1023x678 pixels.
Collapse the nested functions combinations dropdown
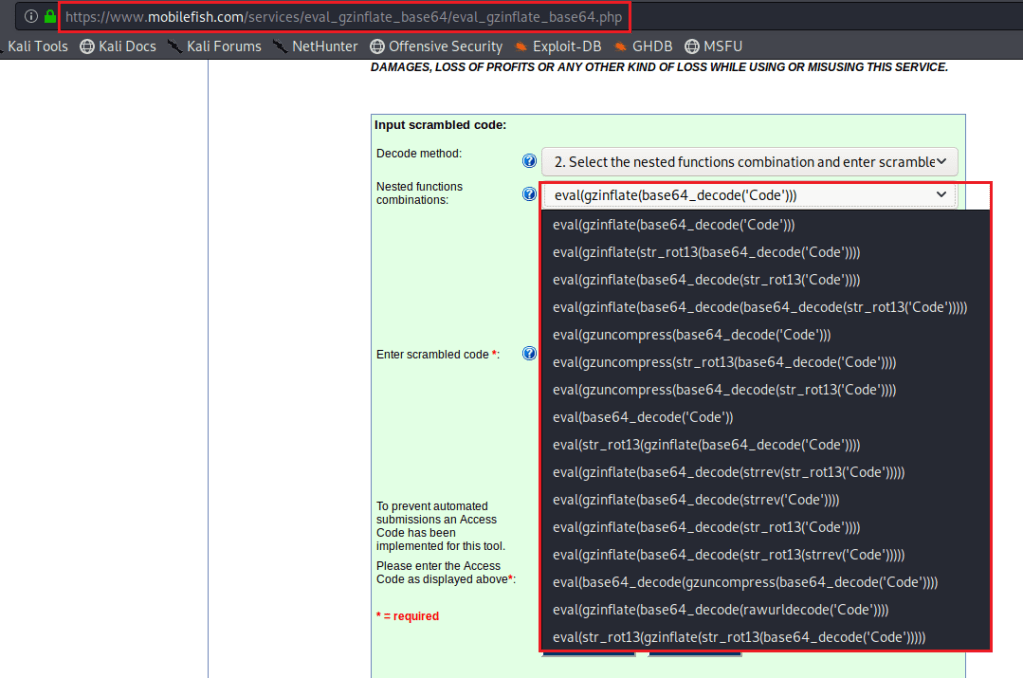point(749,195)
